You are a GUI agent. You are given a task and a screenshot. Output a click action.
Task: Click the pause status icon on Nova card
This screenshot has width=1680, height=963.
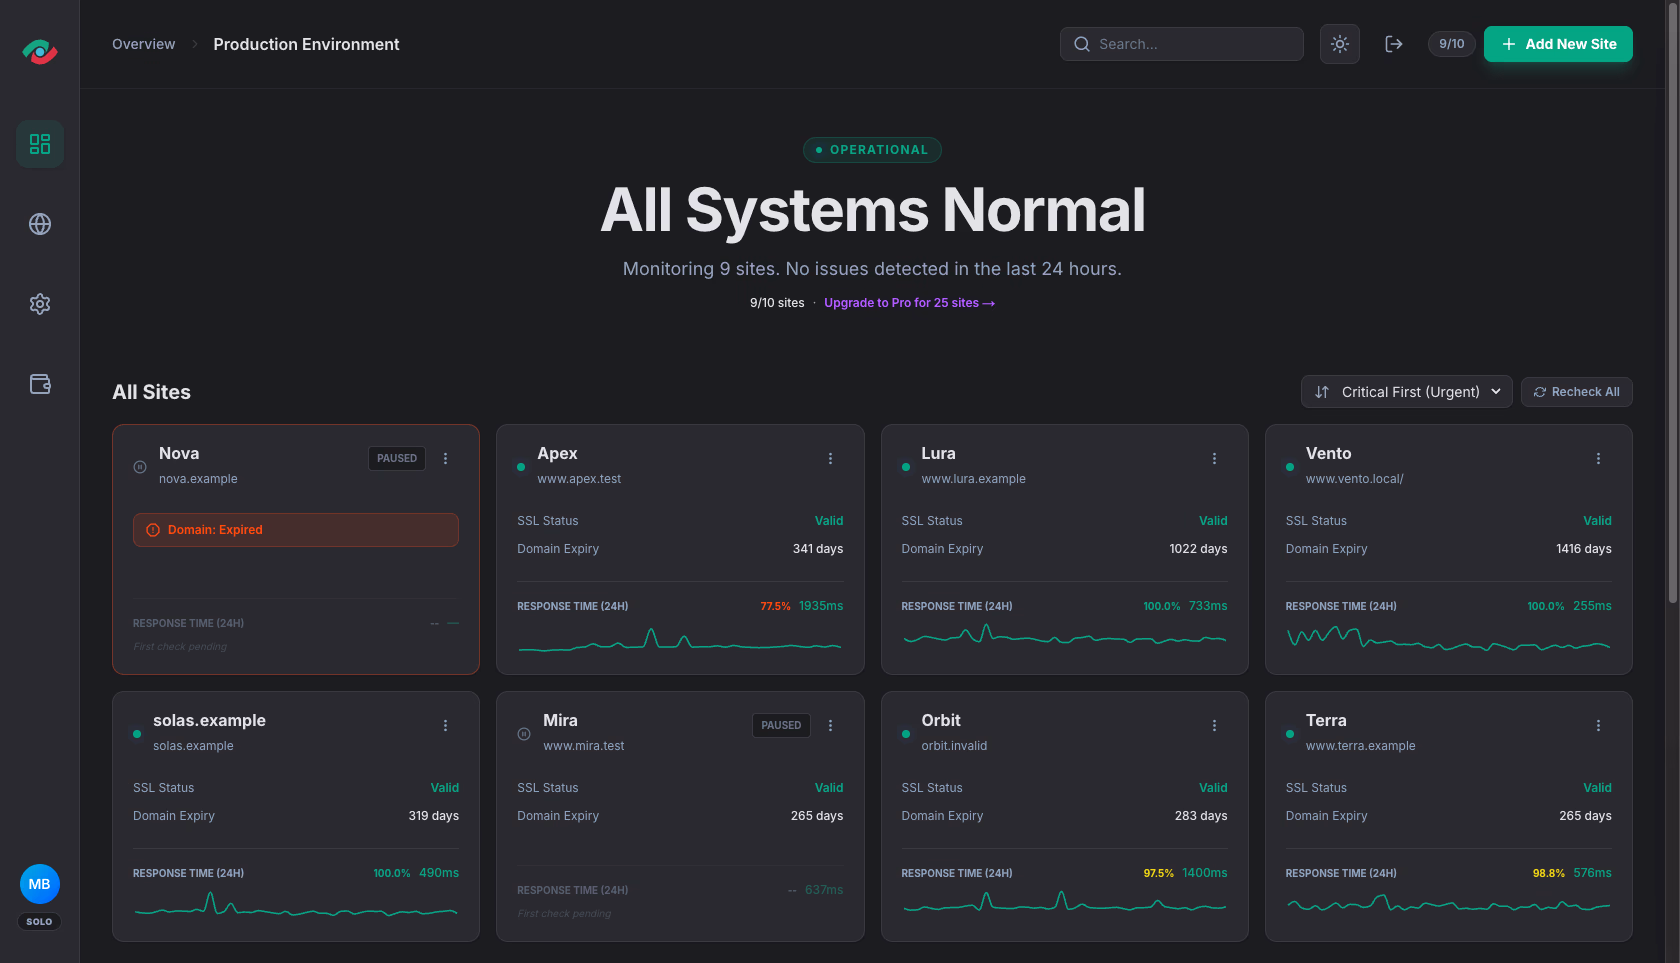pyautogui.click(x=140, y=467)
